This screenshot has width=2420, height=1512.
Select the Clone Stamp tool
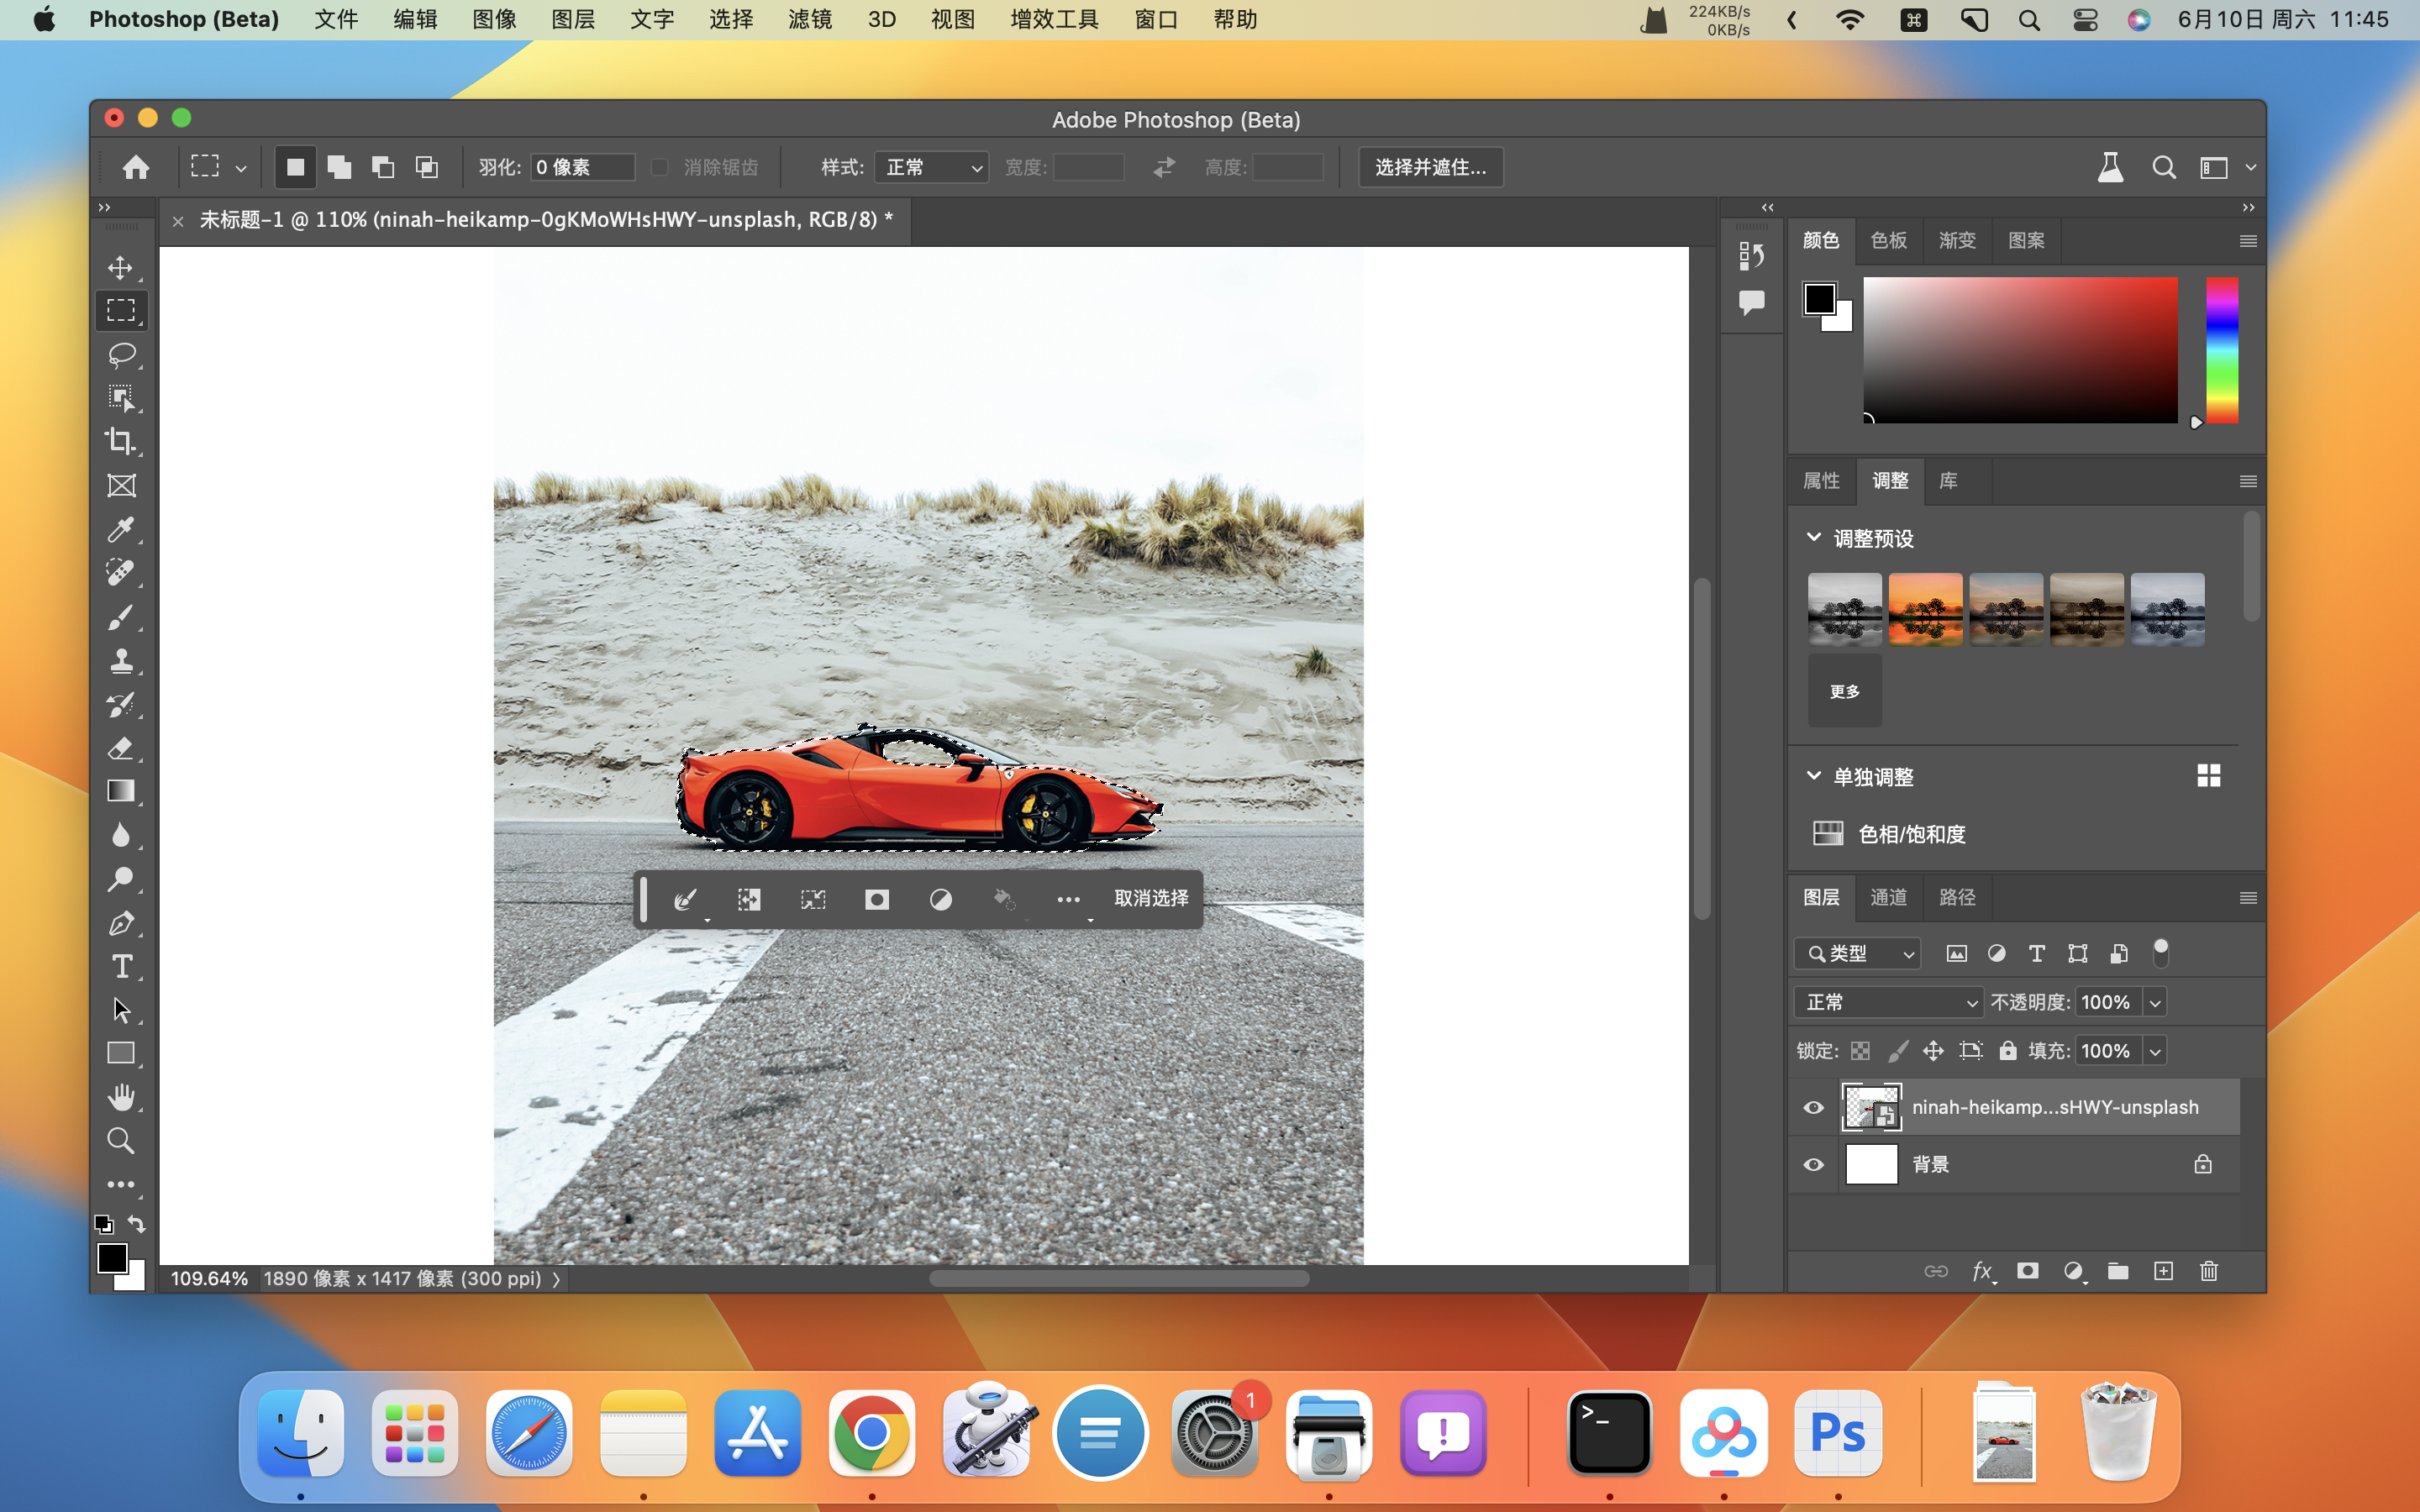[121, 661]
